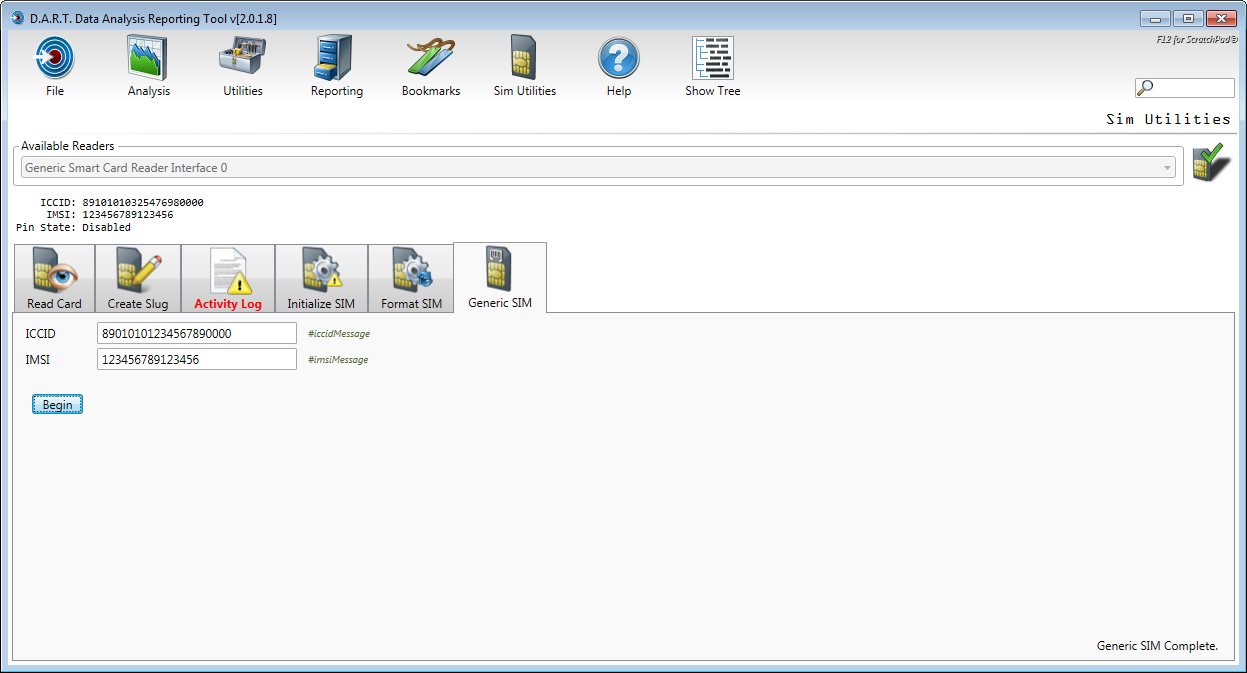Viewport: 1247px width, 673px height.
Task: Click the Generic SIM Complete status text
Action: (x=1158, y=646)
